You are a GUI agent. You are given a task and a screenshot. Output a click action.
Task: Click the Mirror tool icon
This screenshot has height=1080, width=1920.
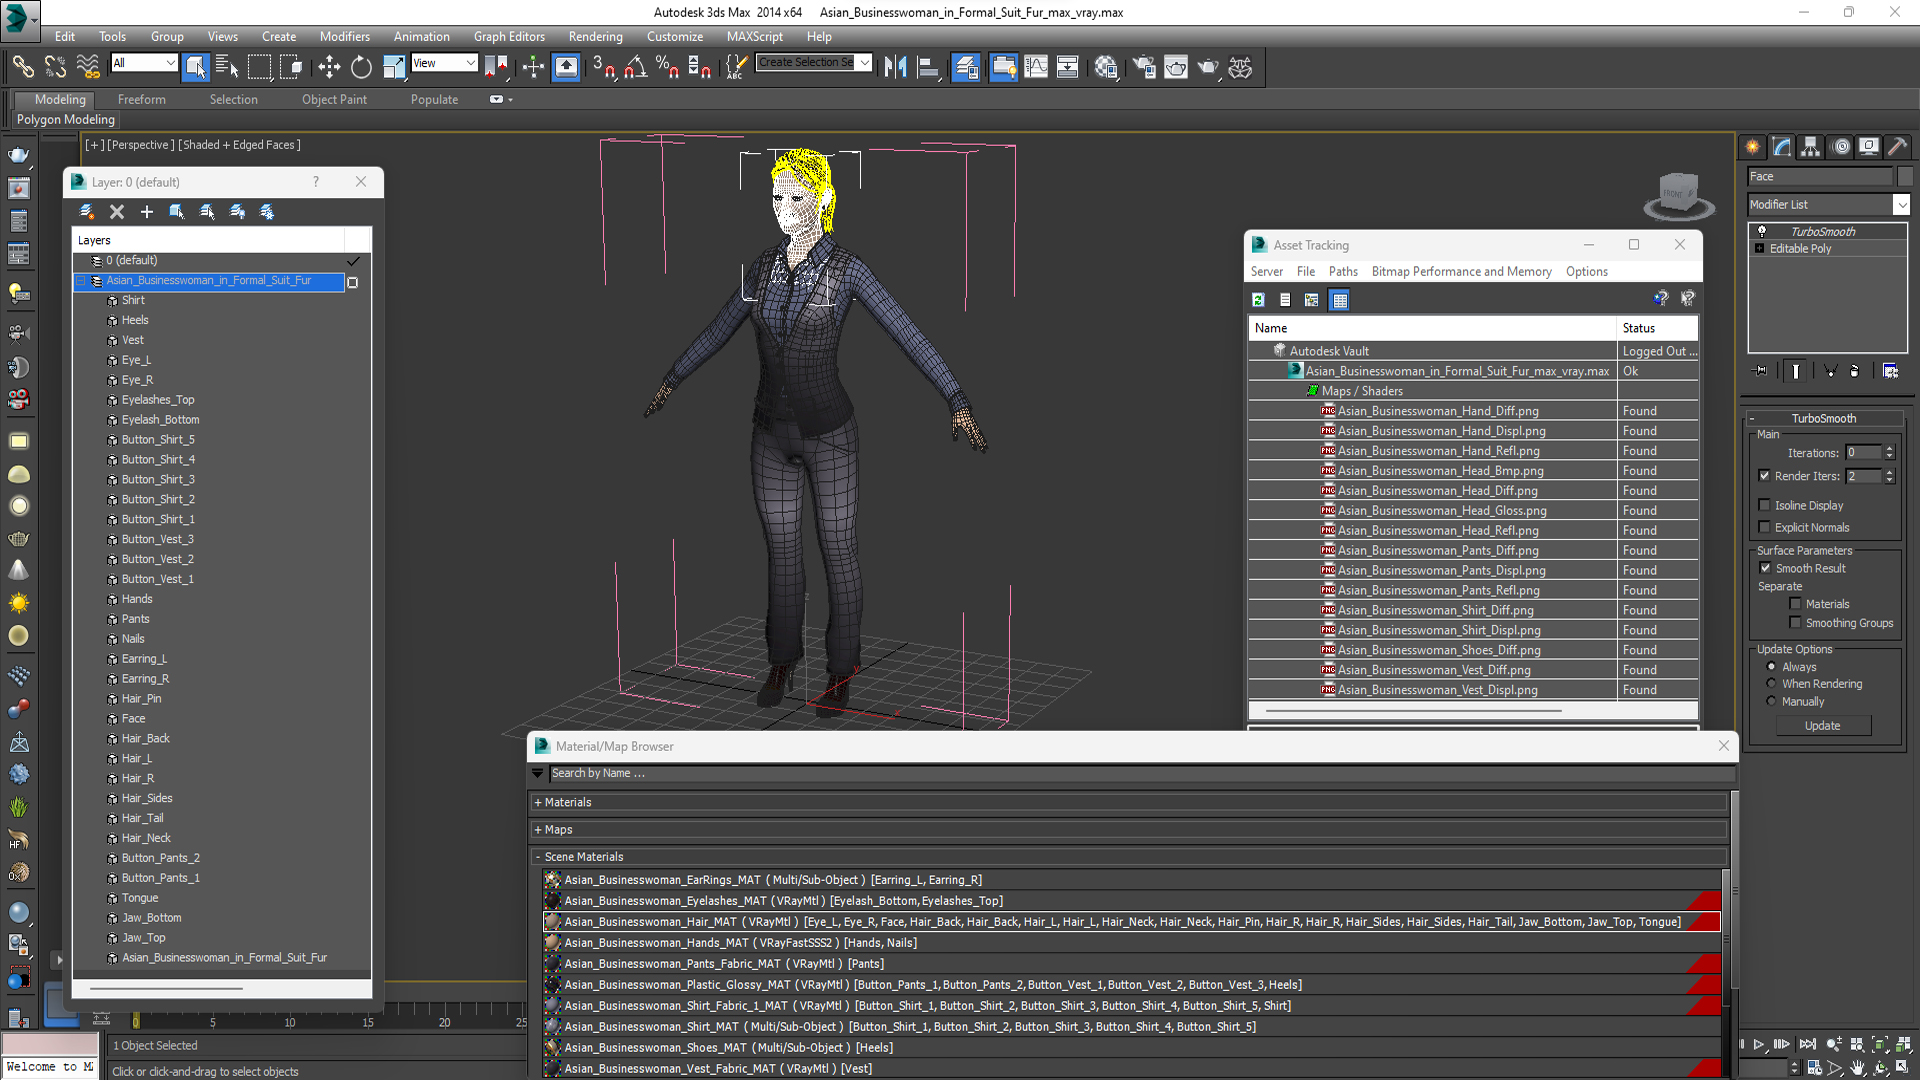[x=895, y=67]
